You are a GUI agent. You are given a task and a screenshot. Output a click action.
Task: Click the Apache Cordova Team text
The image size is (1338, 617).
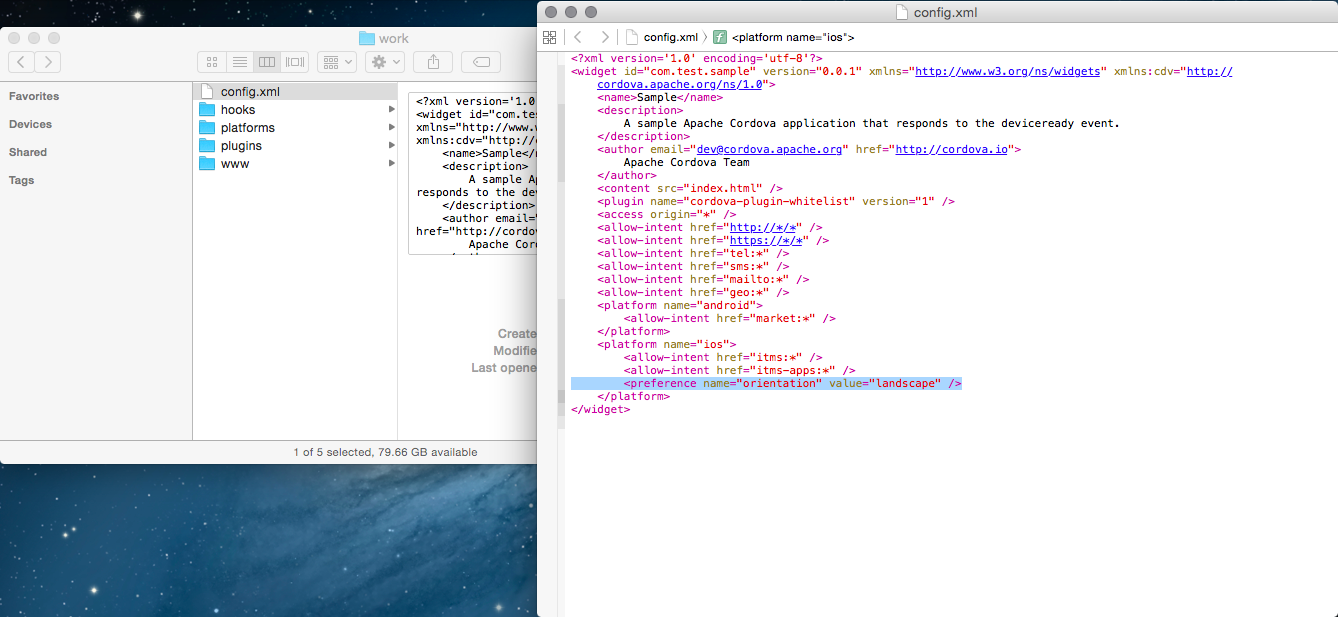point(686,162)
